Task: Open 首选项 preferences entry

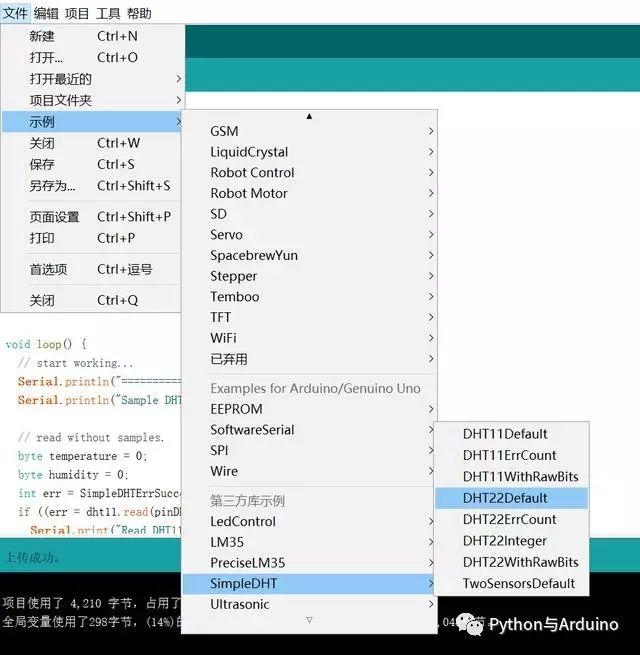Action: point(92,269)
